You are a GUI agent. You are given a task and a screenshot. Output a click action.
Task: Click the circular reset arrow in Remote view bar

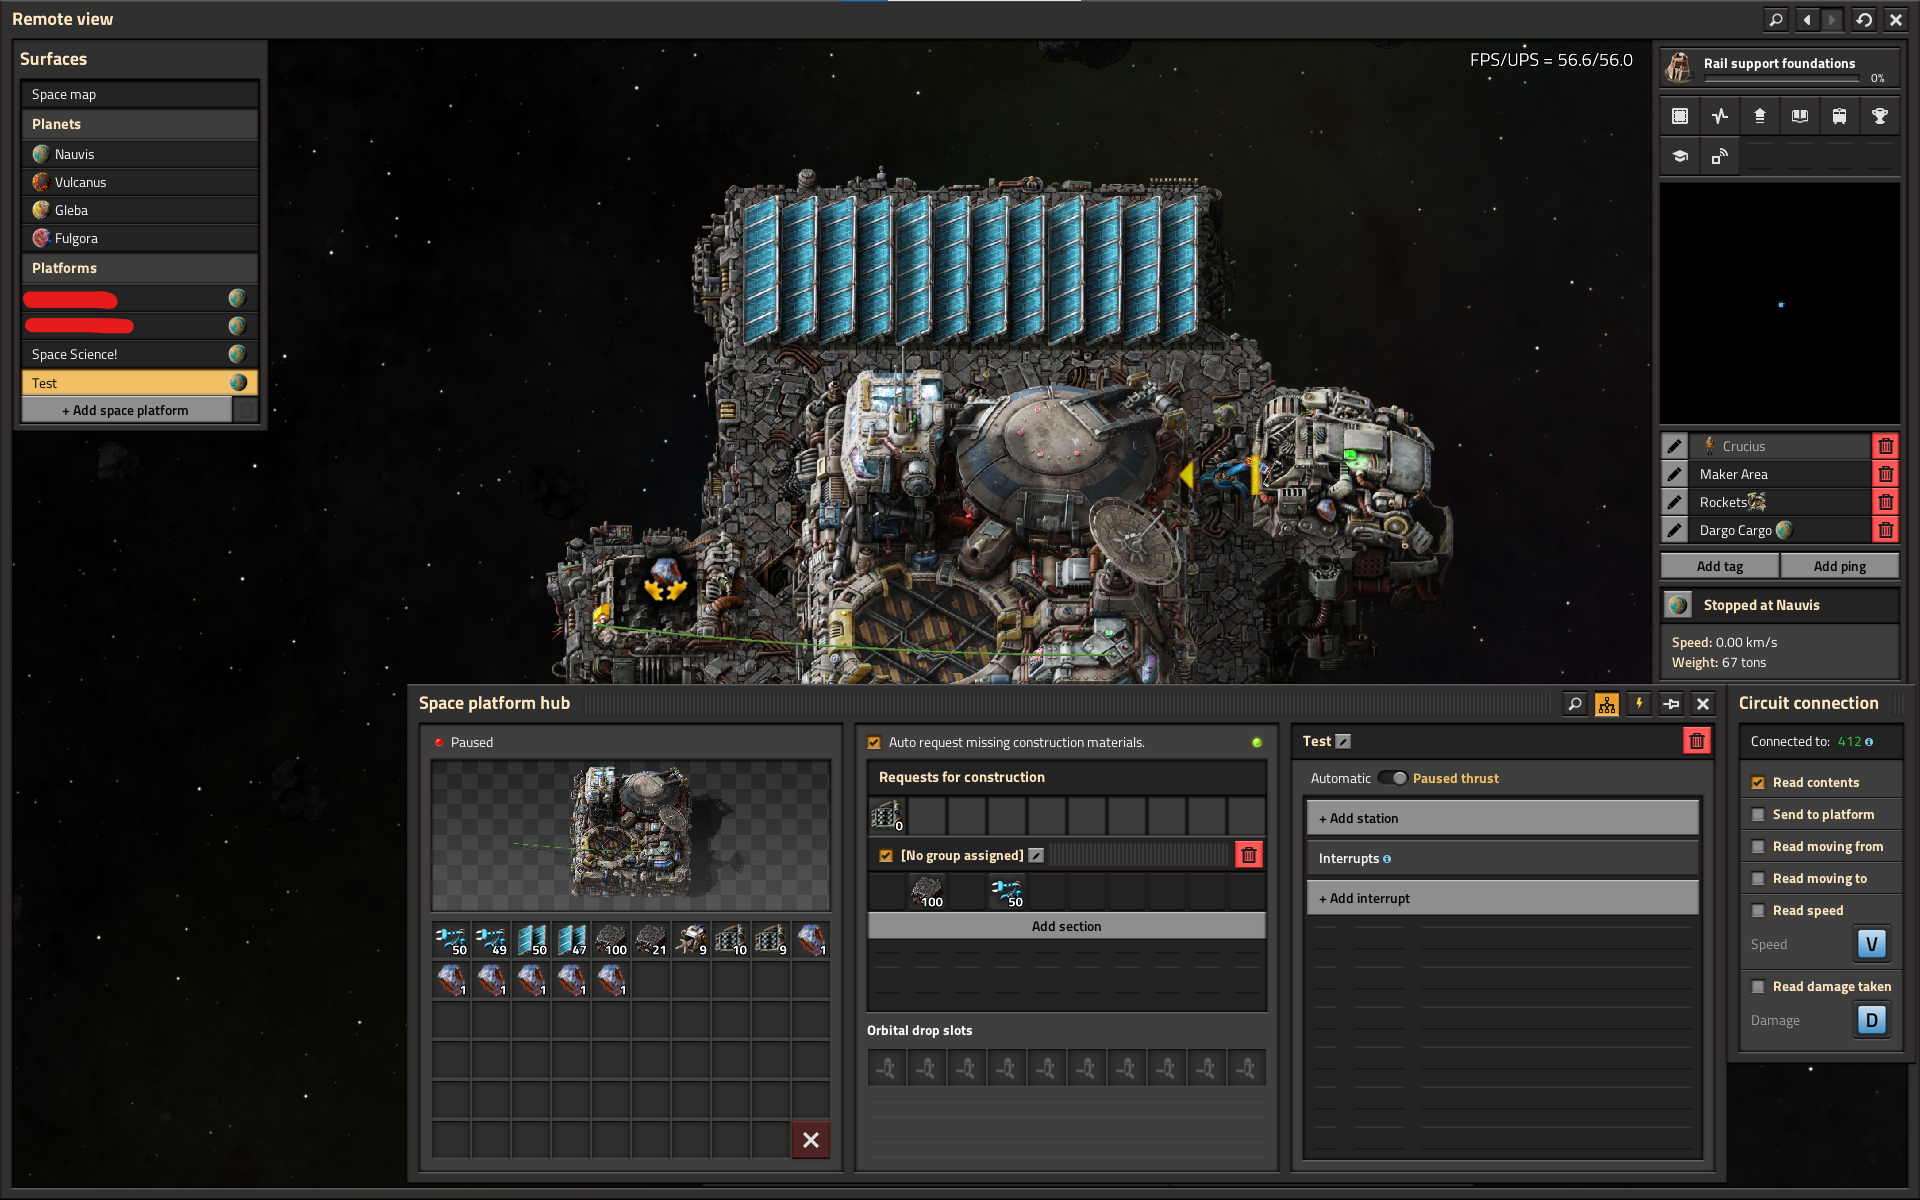coord(1864,19)
